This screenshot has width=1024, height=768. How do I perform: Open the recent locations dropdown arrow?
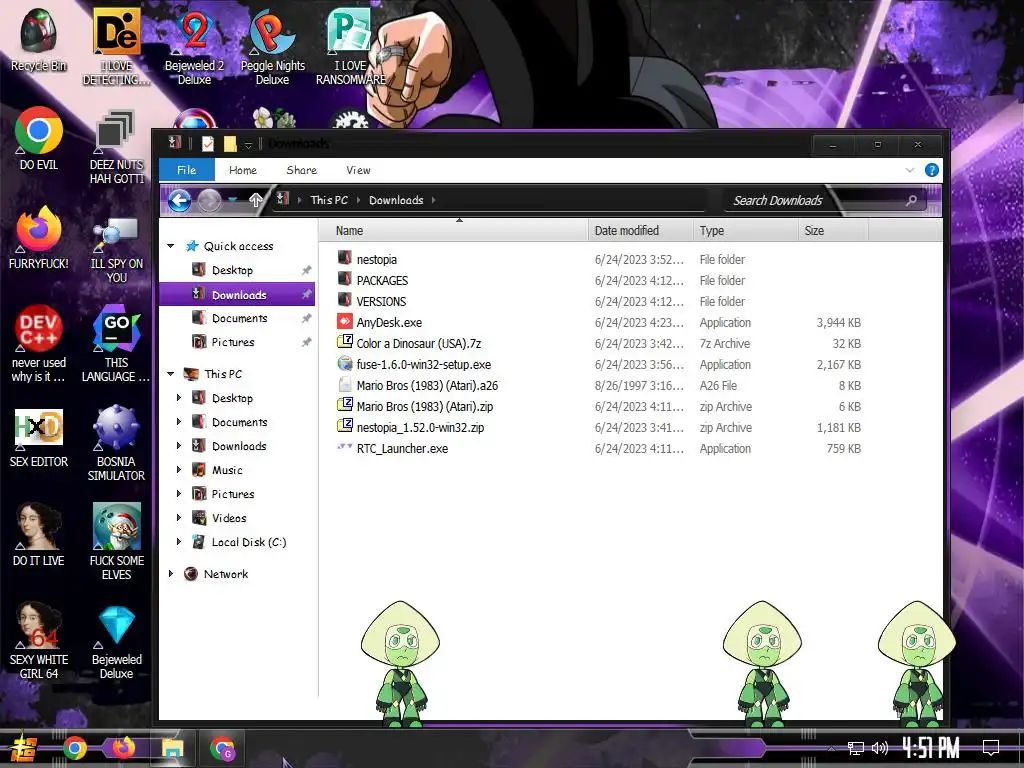pos(232,200)
